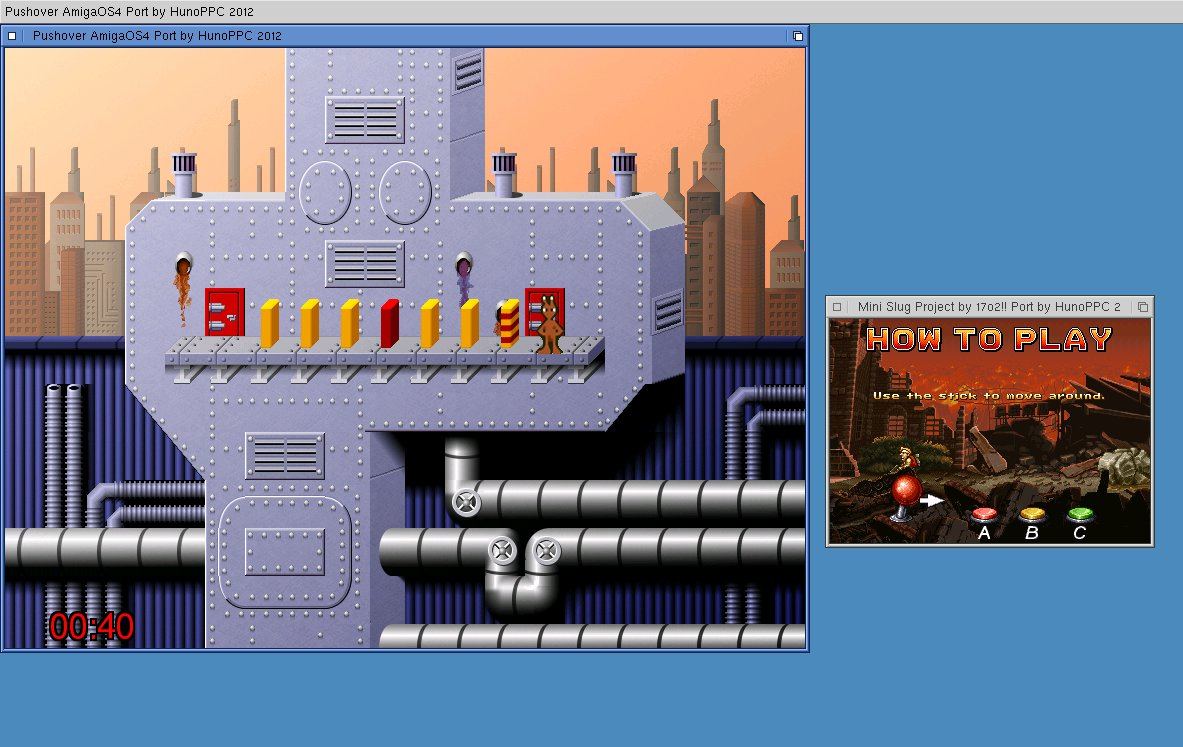Viewport: 1183px width, 747px height.
Task: Click the depth gadget of Pushover window
Action: pyautogui.click(x=797, y=35)
